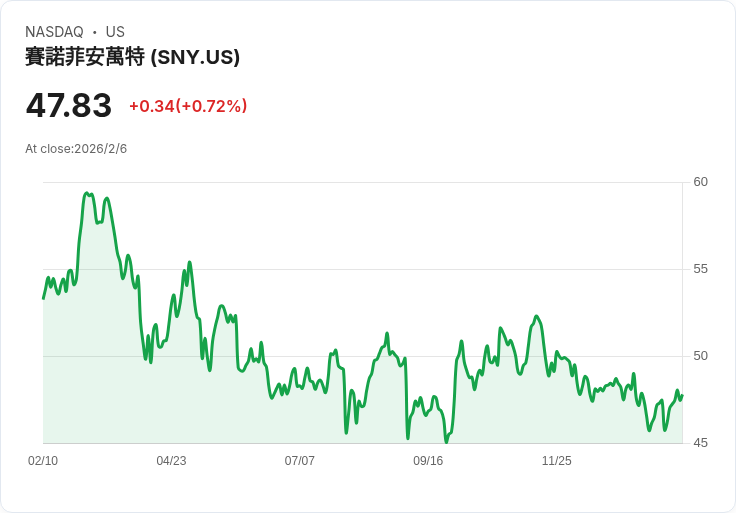Click the 45 price axis label
This screenshot has height=513, width=736.
pyautogui.click(x=700, y=443)
